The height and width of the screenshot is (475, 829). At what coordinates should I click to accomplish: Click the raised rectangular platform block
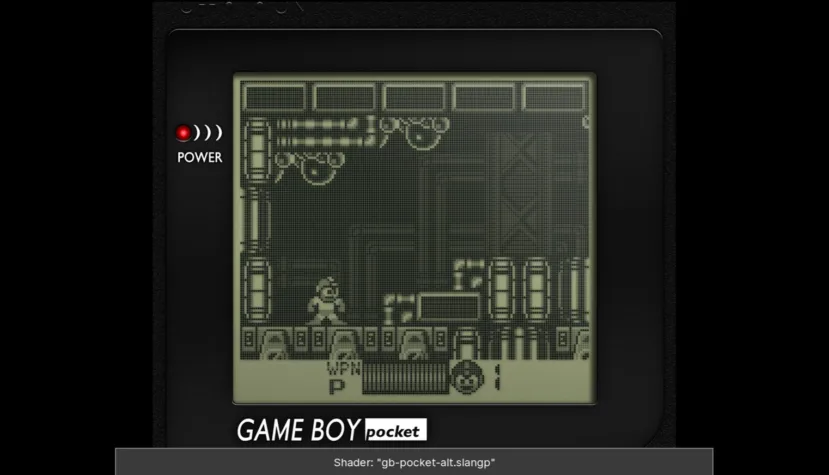coord(448,307)
